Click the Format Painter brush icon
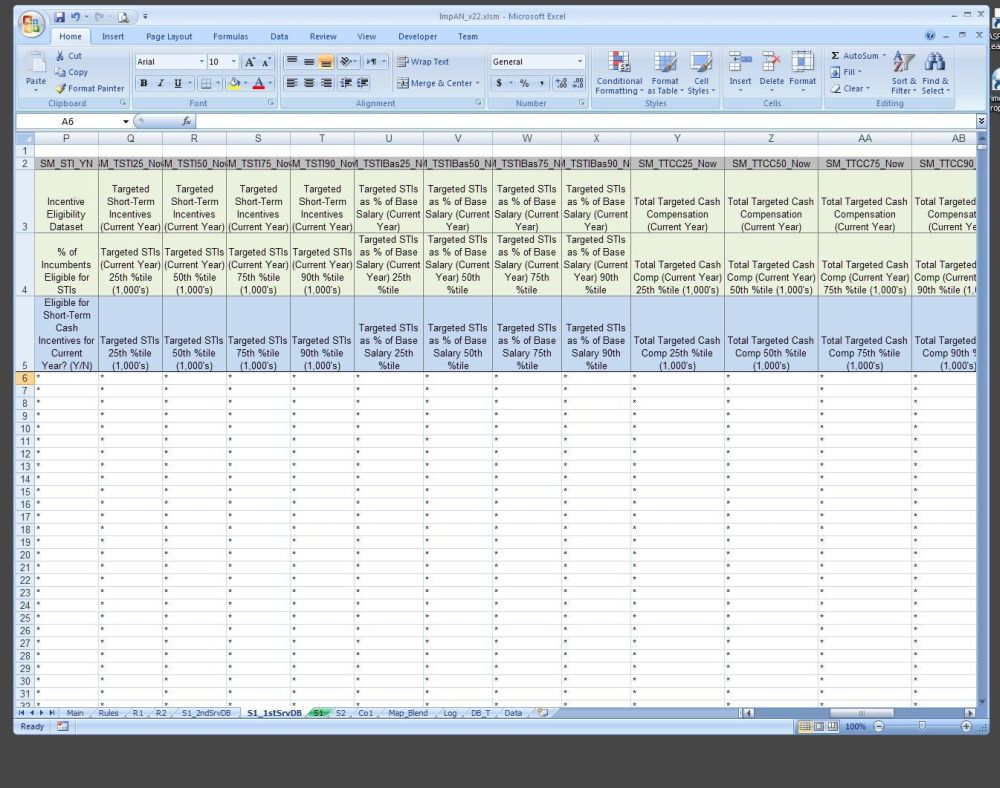The image size is (1000, 788). pyautogui.click(x=61, y=89)
